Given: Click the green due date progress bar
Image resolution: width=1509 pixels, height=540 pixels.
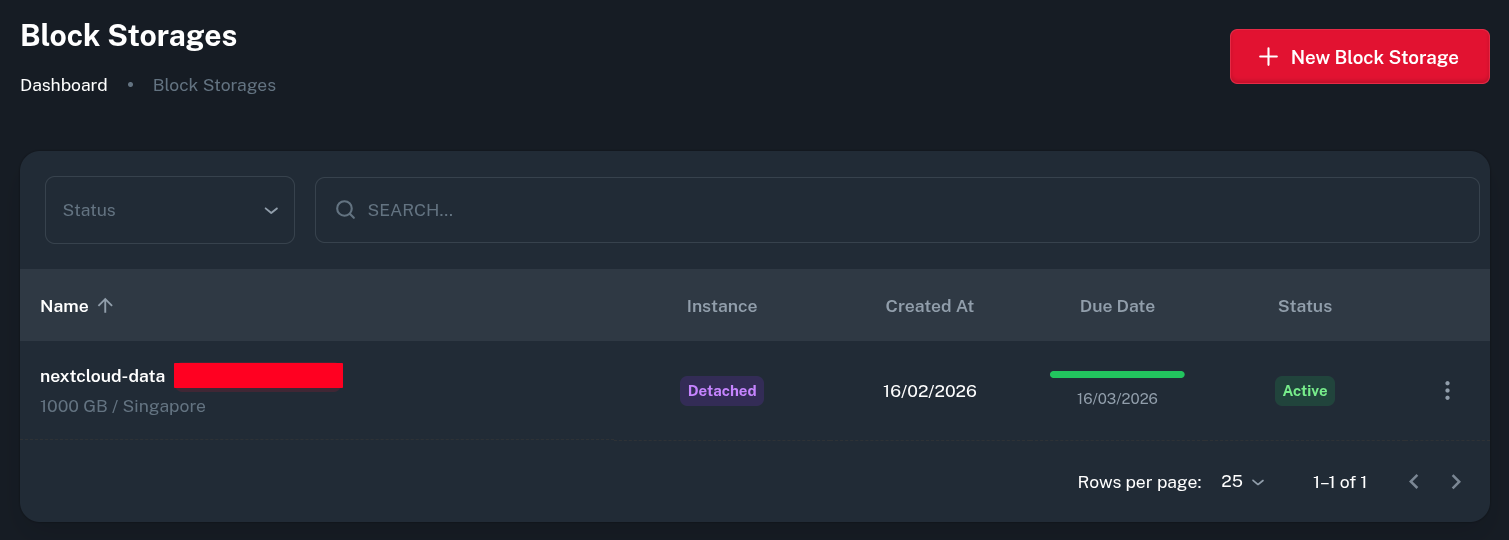Looking at the screenshot, I should click(1117, 374).
